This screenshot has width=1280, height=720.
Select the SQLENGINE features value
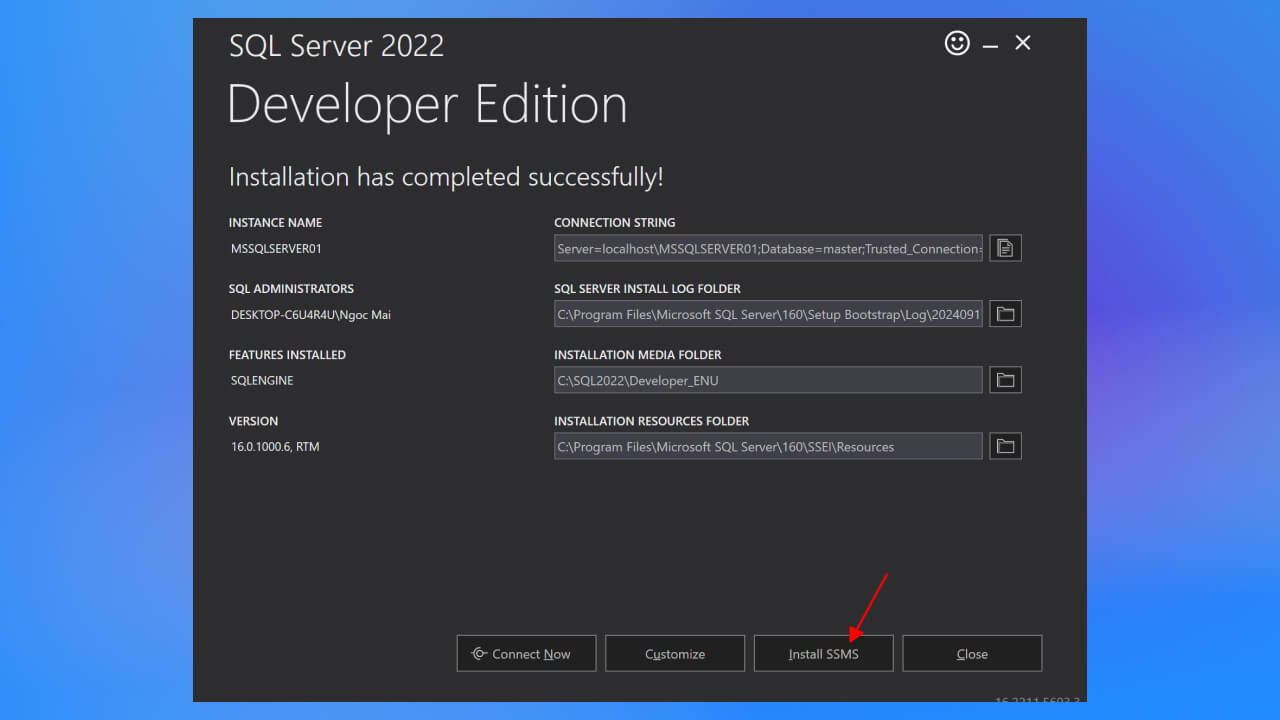[262, 381]
